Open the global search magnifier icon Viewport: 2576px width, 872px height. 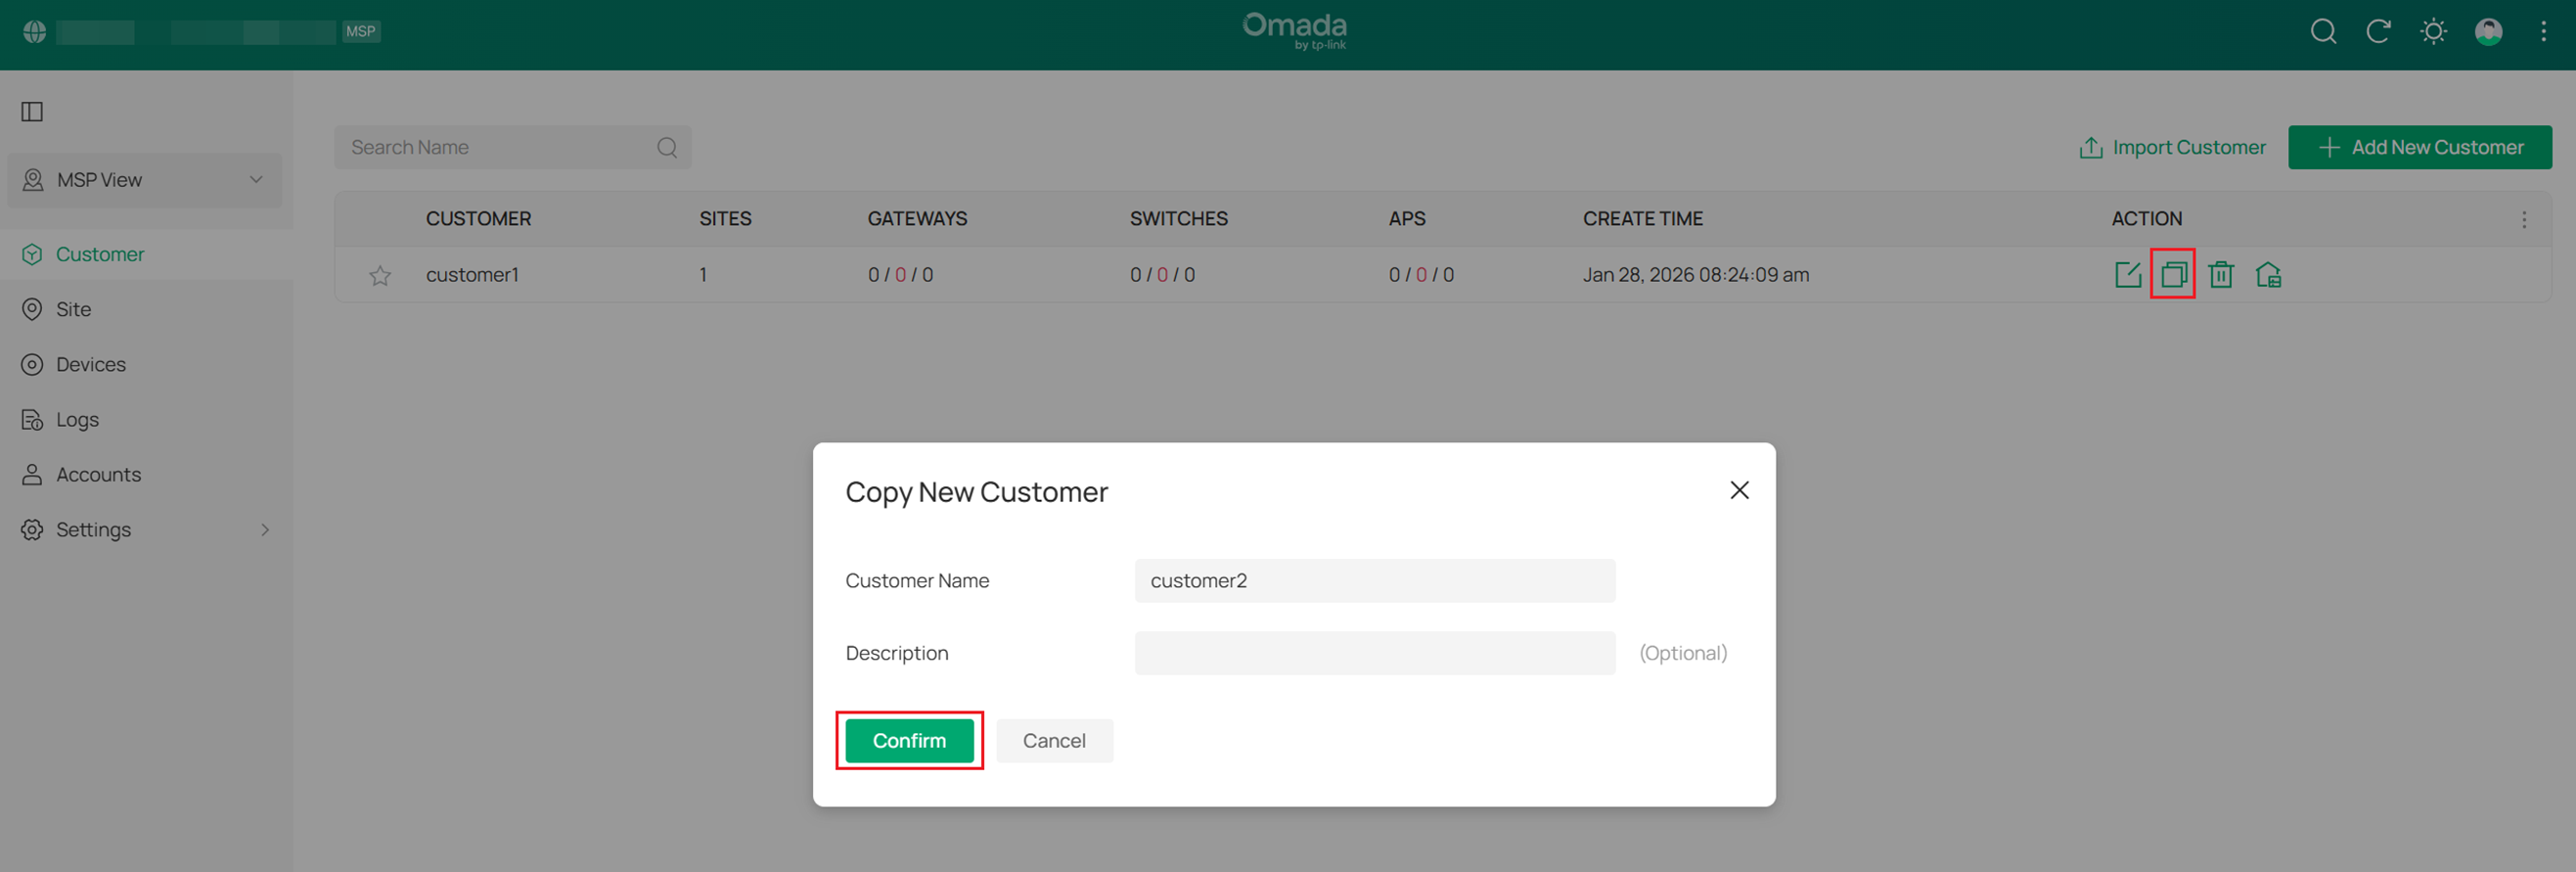[x=2323, y=32]
